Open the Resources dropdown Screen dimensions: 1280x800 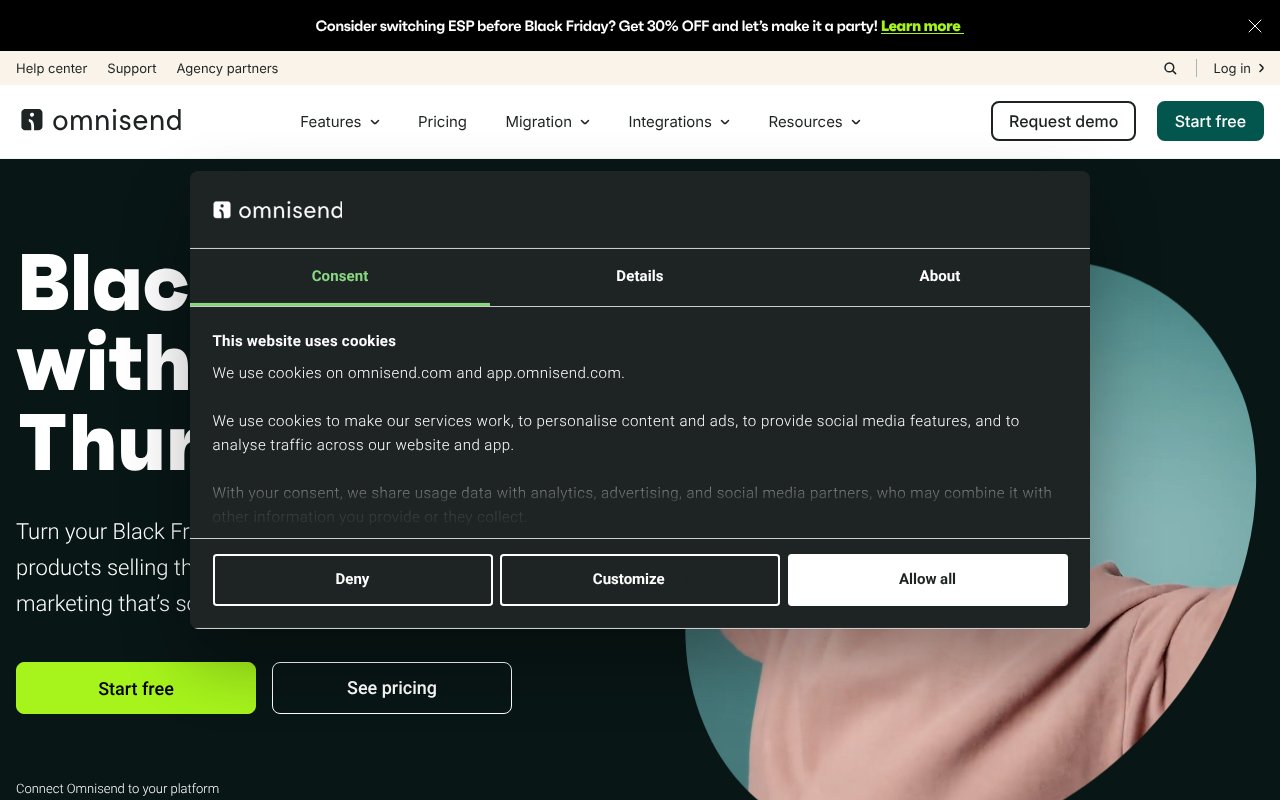813,121
